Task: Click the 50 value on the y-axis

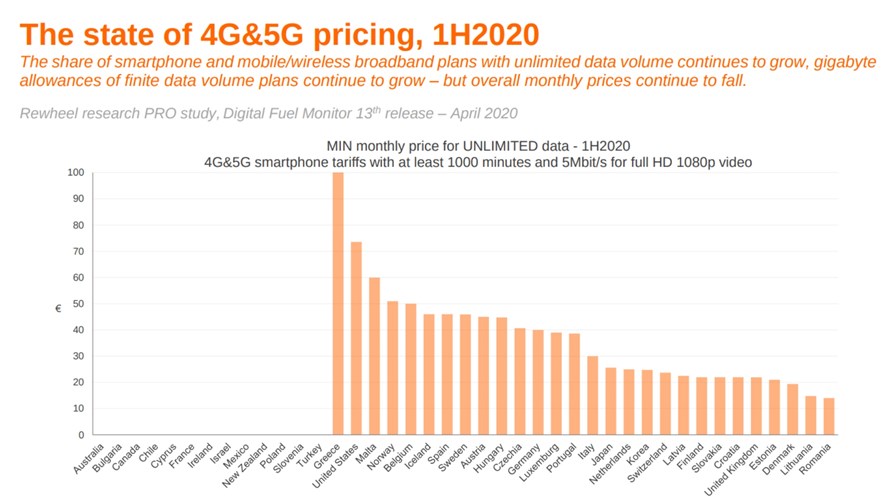Action: (78, 304)
